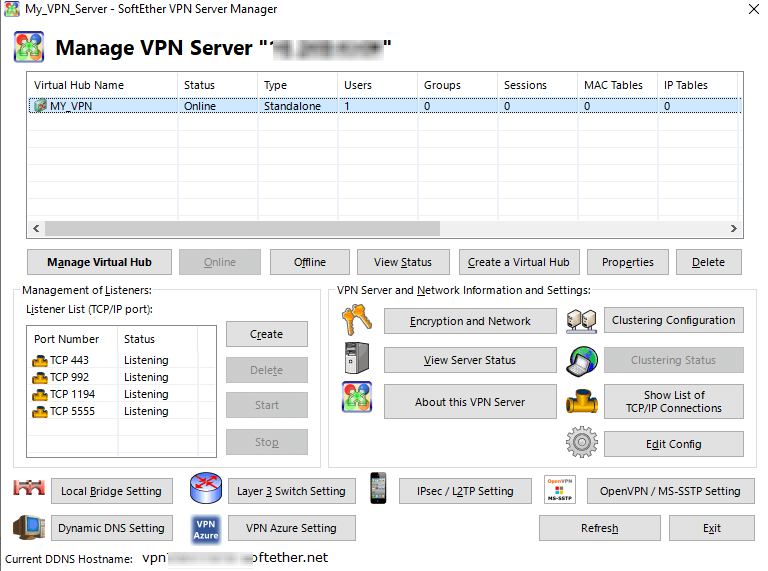Click the Users column header

378,85
